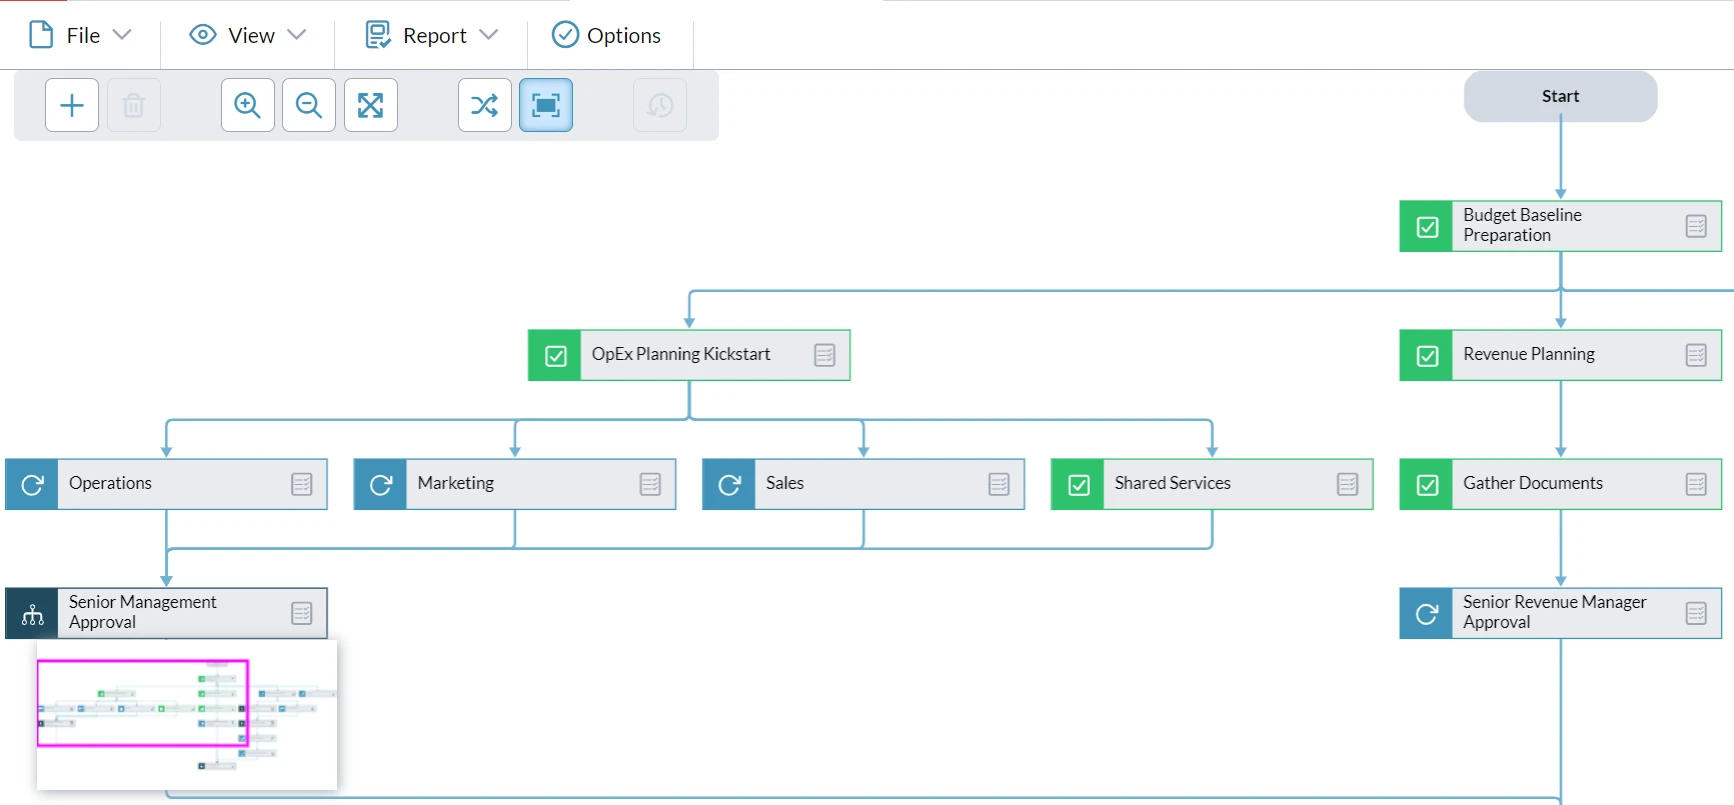This screenshot has width=1734, height=805.
Task: Select the Budget Baseline Preparation task label
Action: (x=1522, y=225)
